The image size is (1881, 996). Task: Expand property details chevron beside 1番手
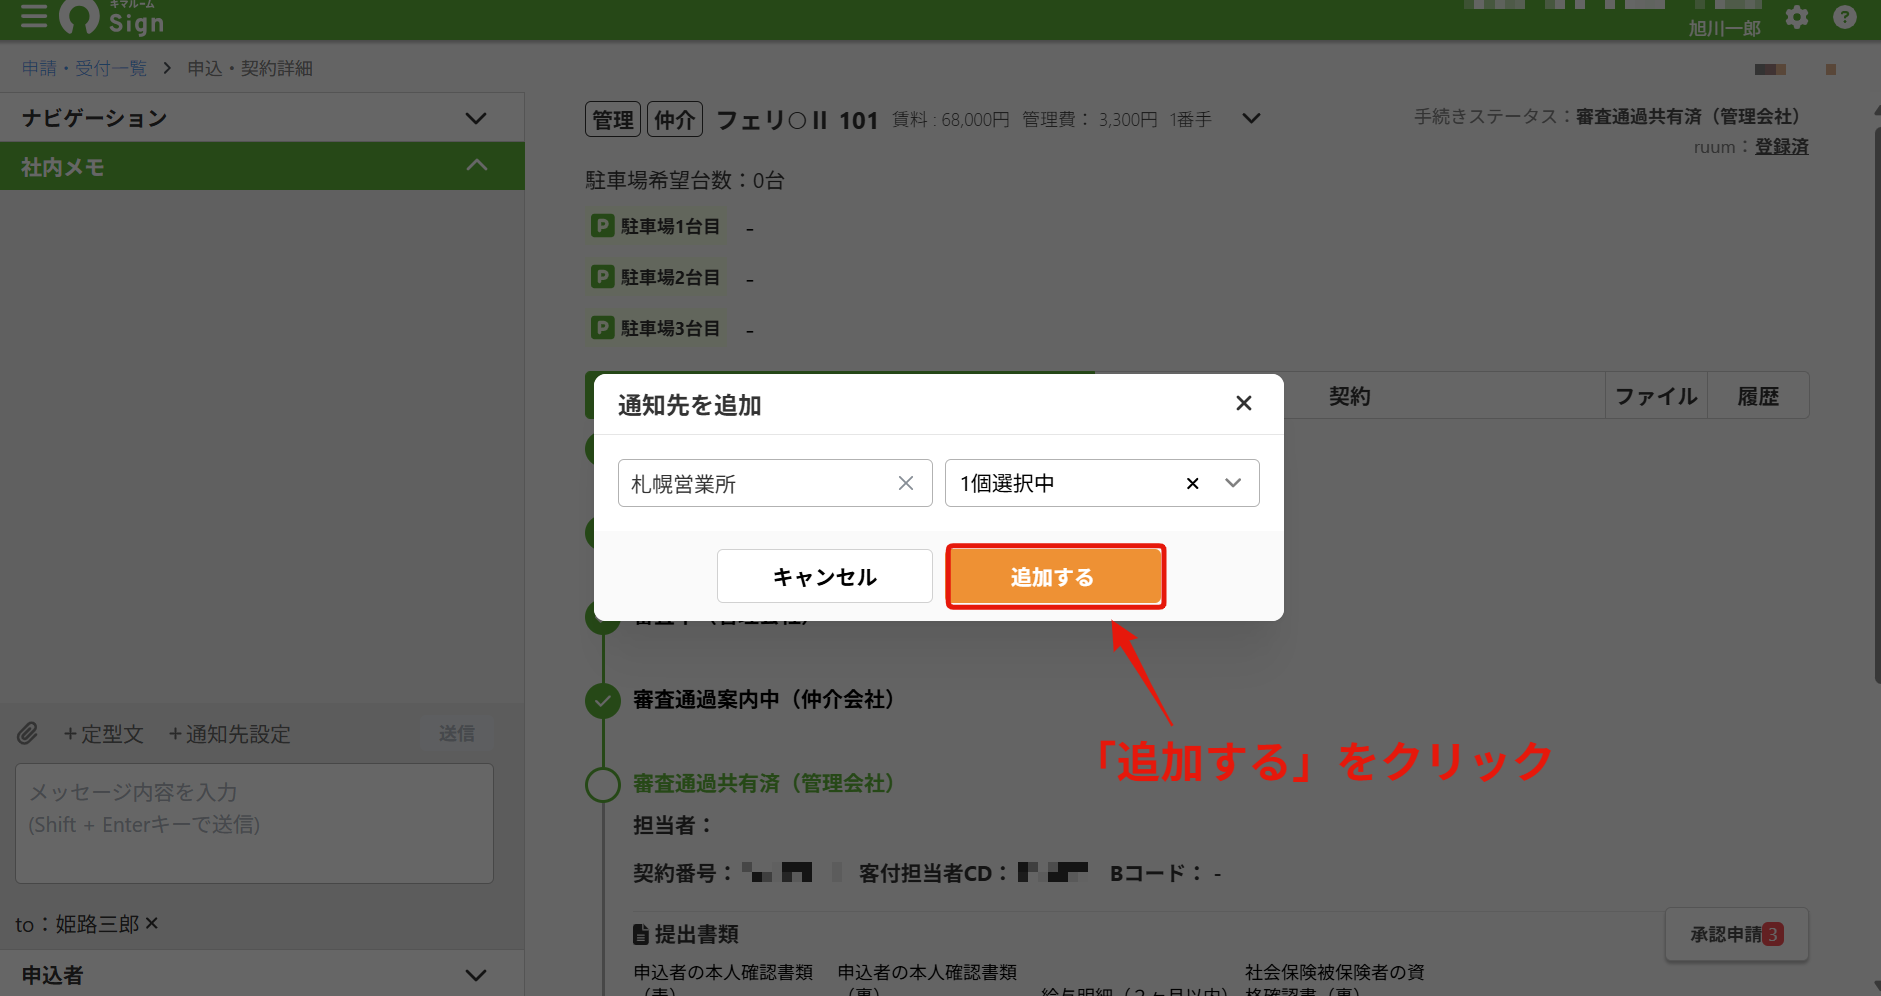coord(1251,118)
